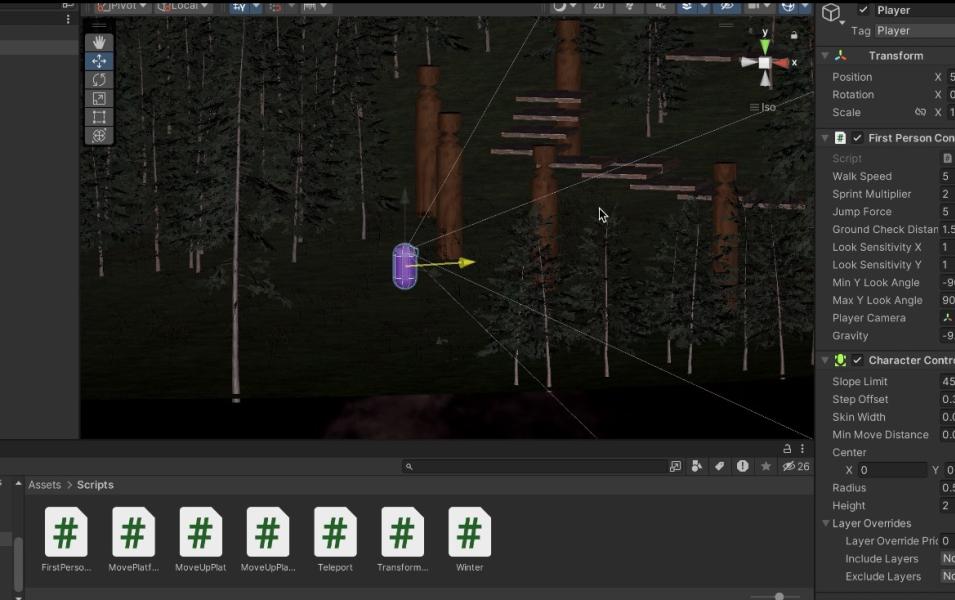The width and height of the screenshot is (955, 600).
Task: Open the Project panel three-dot menu
Action: pyautogui.click(x=802, y=449)
